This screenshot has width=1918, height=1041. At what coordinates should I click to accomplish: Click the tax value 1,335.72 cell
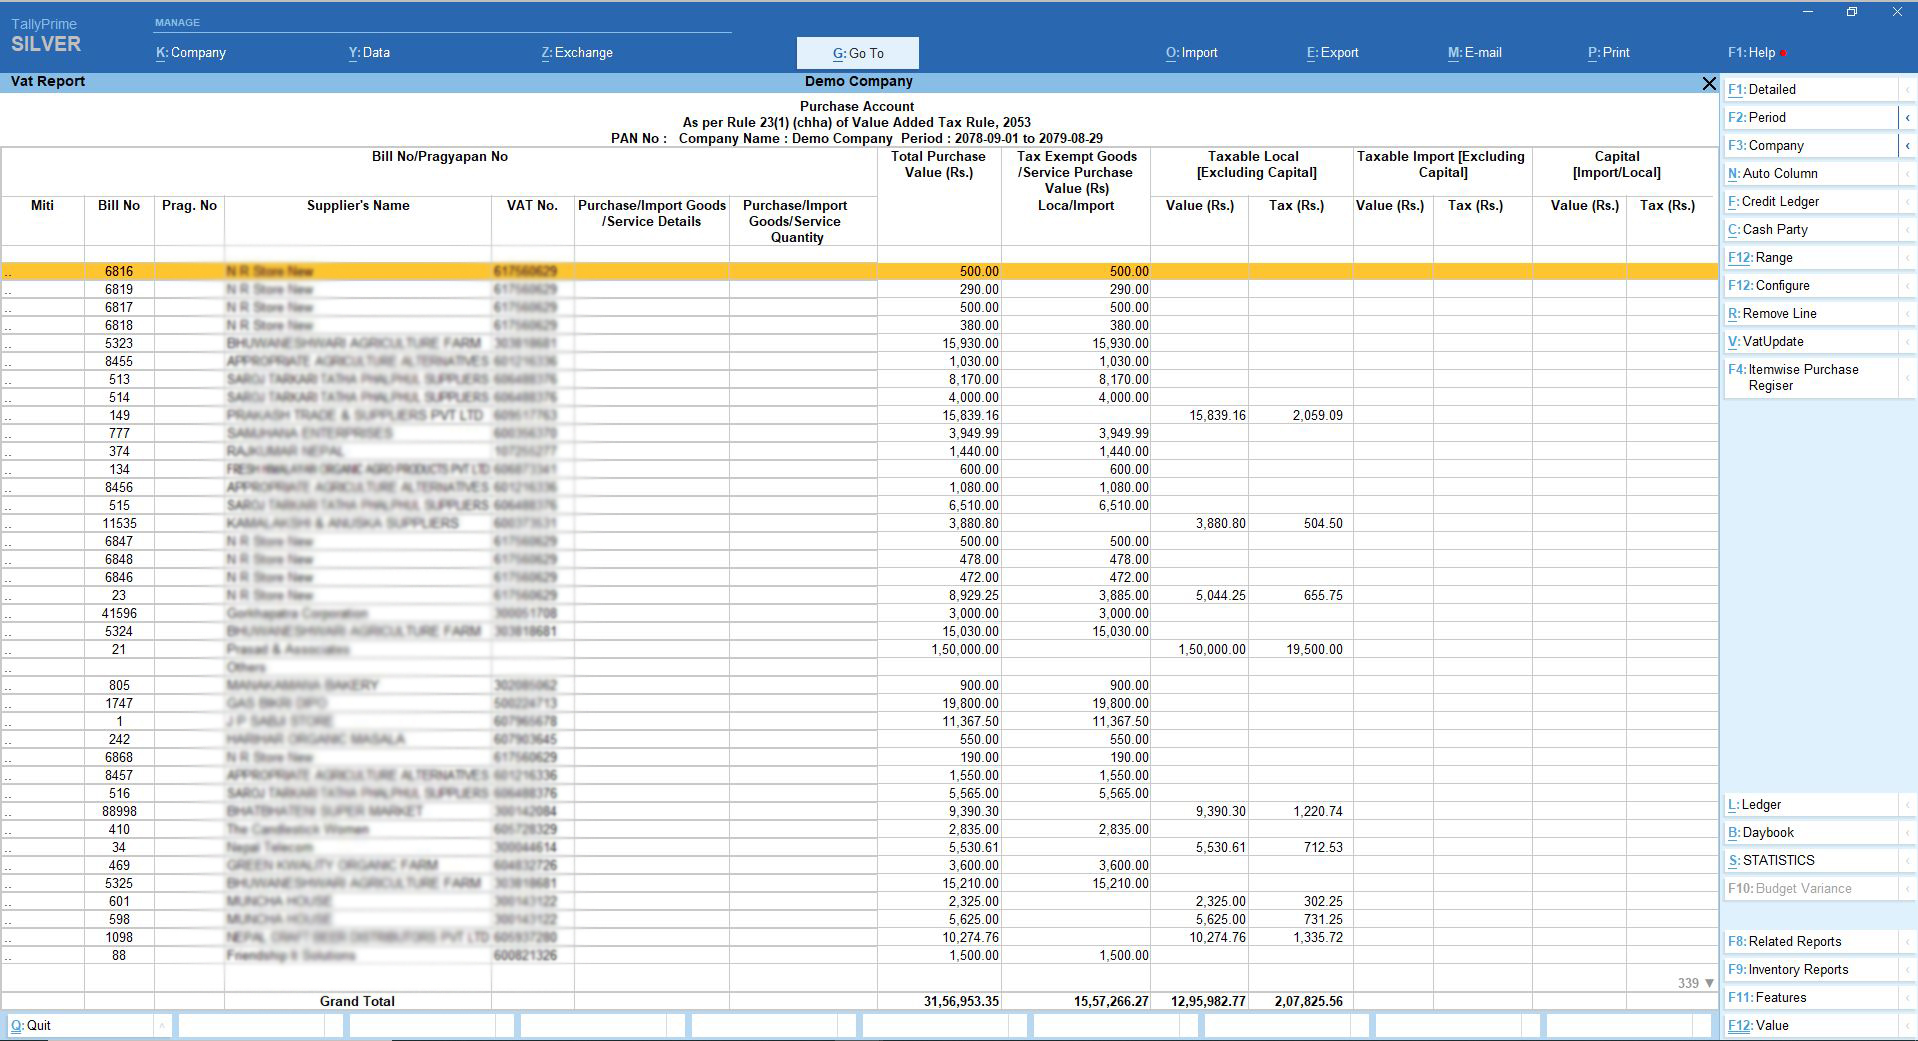pyautogui.click(x=1317, y=937)
